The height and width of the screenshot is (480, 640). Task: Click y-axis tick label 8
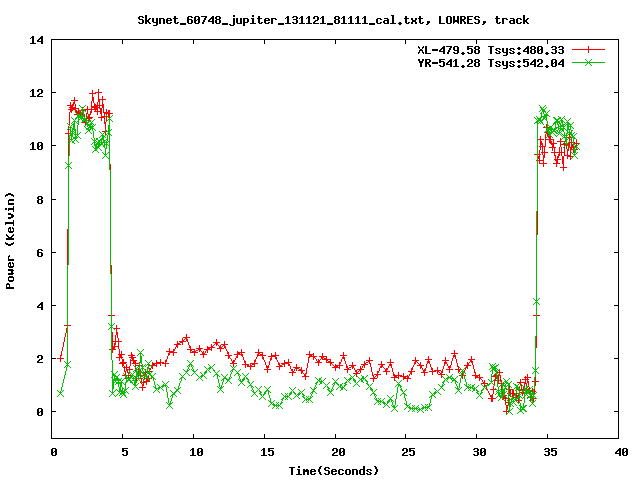pos(40,200)
